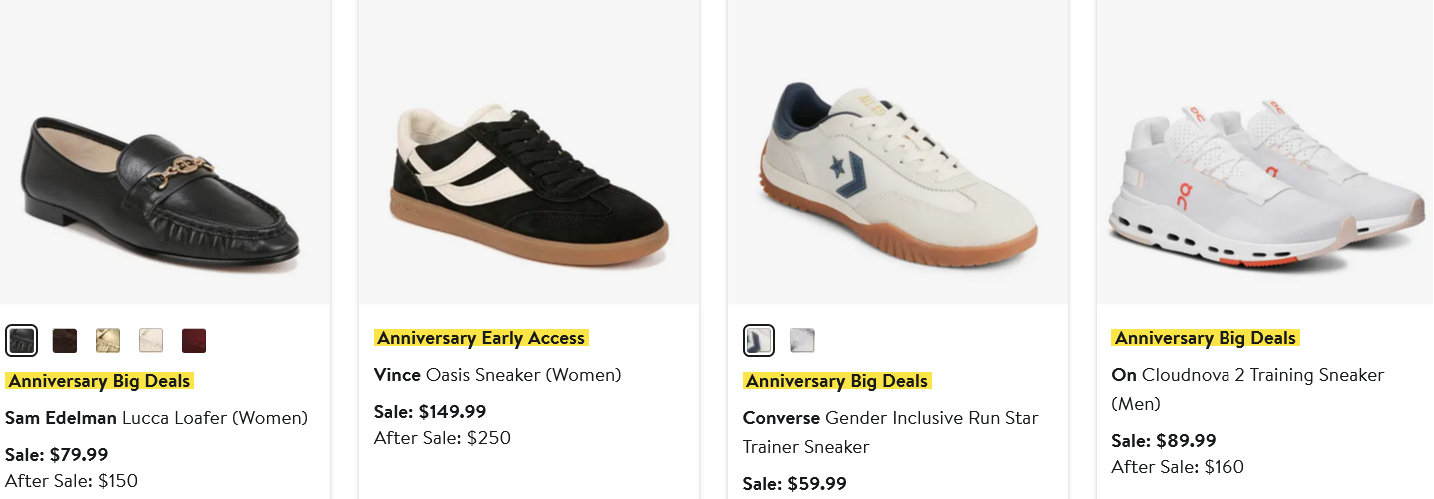Click Converse Gender Inclusive Run Star Trainer link

coord(890,432)
